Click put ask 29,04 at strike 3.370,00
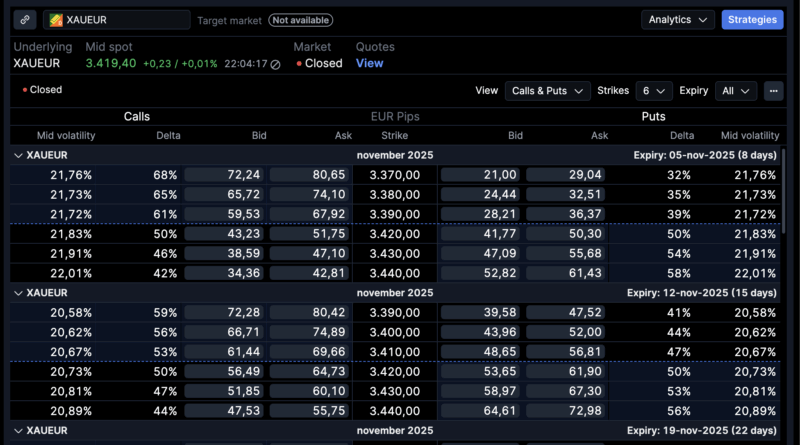The height and width of the screenshot is (445, 800). point(567,175)
